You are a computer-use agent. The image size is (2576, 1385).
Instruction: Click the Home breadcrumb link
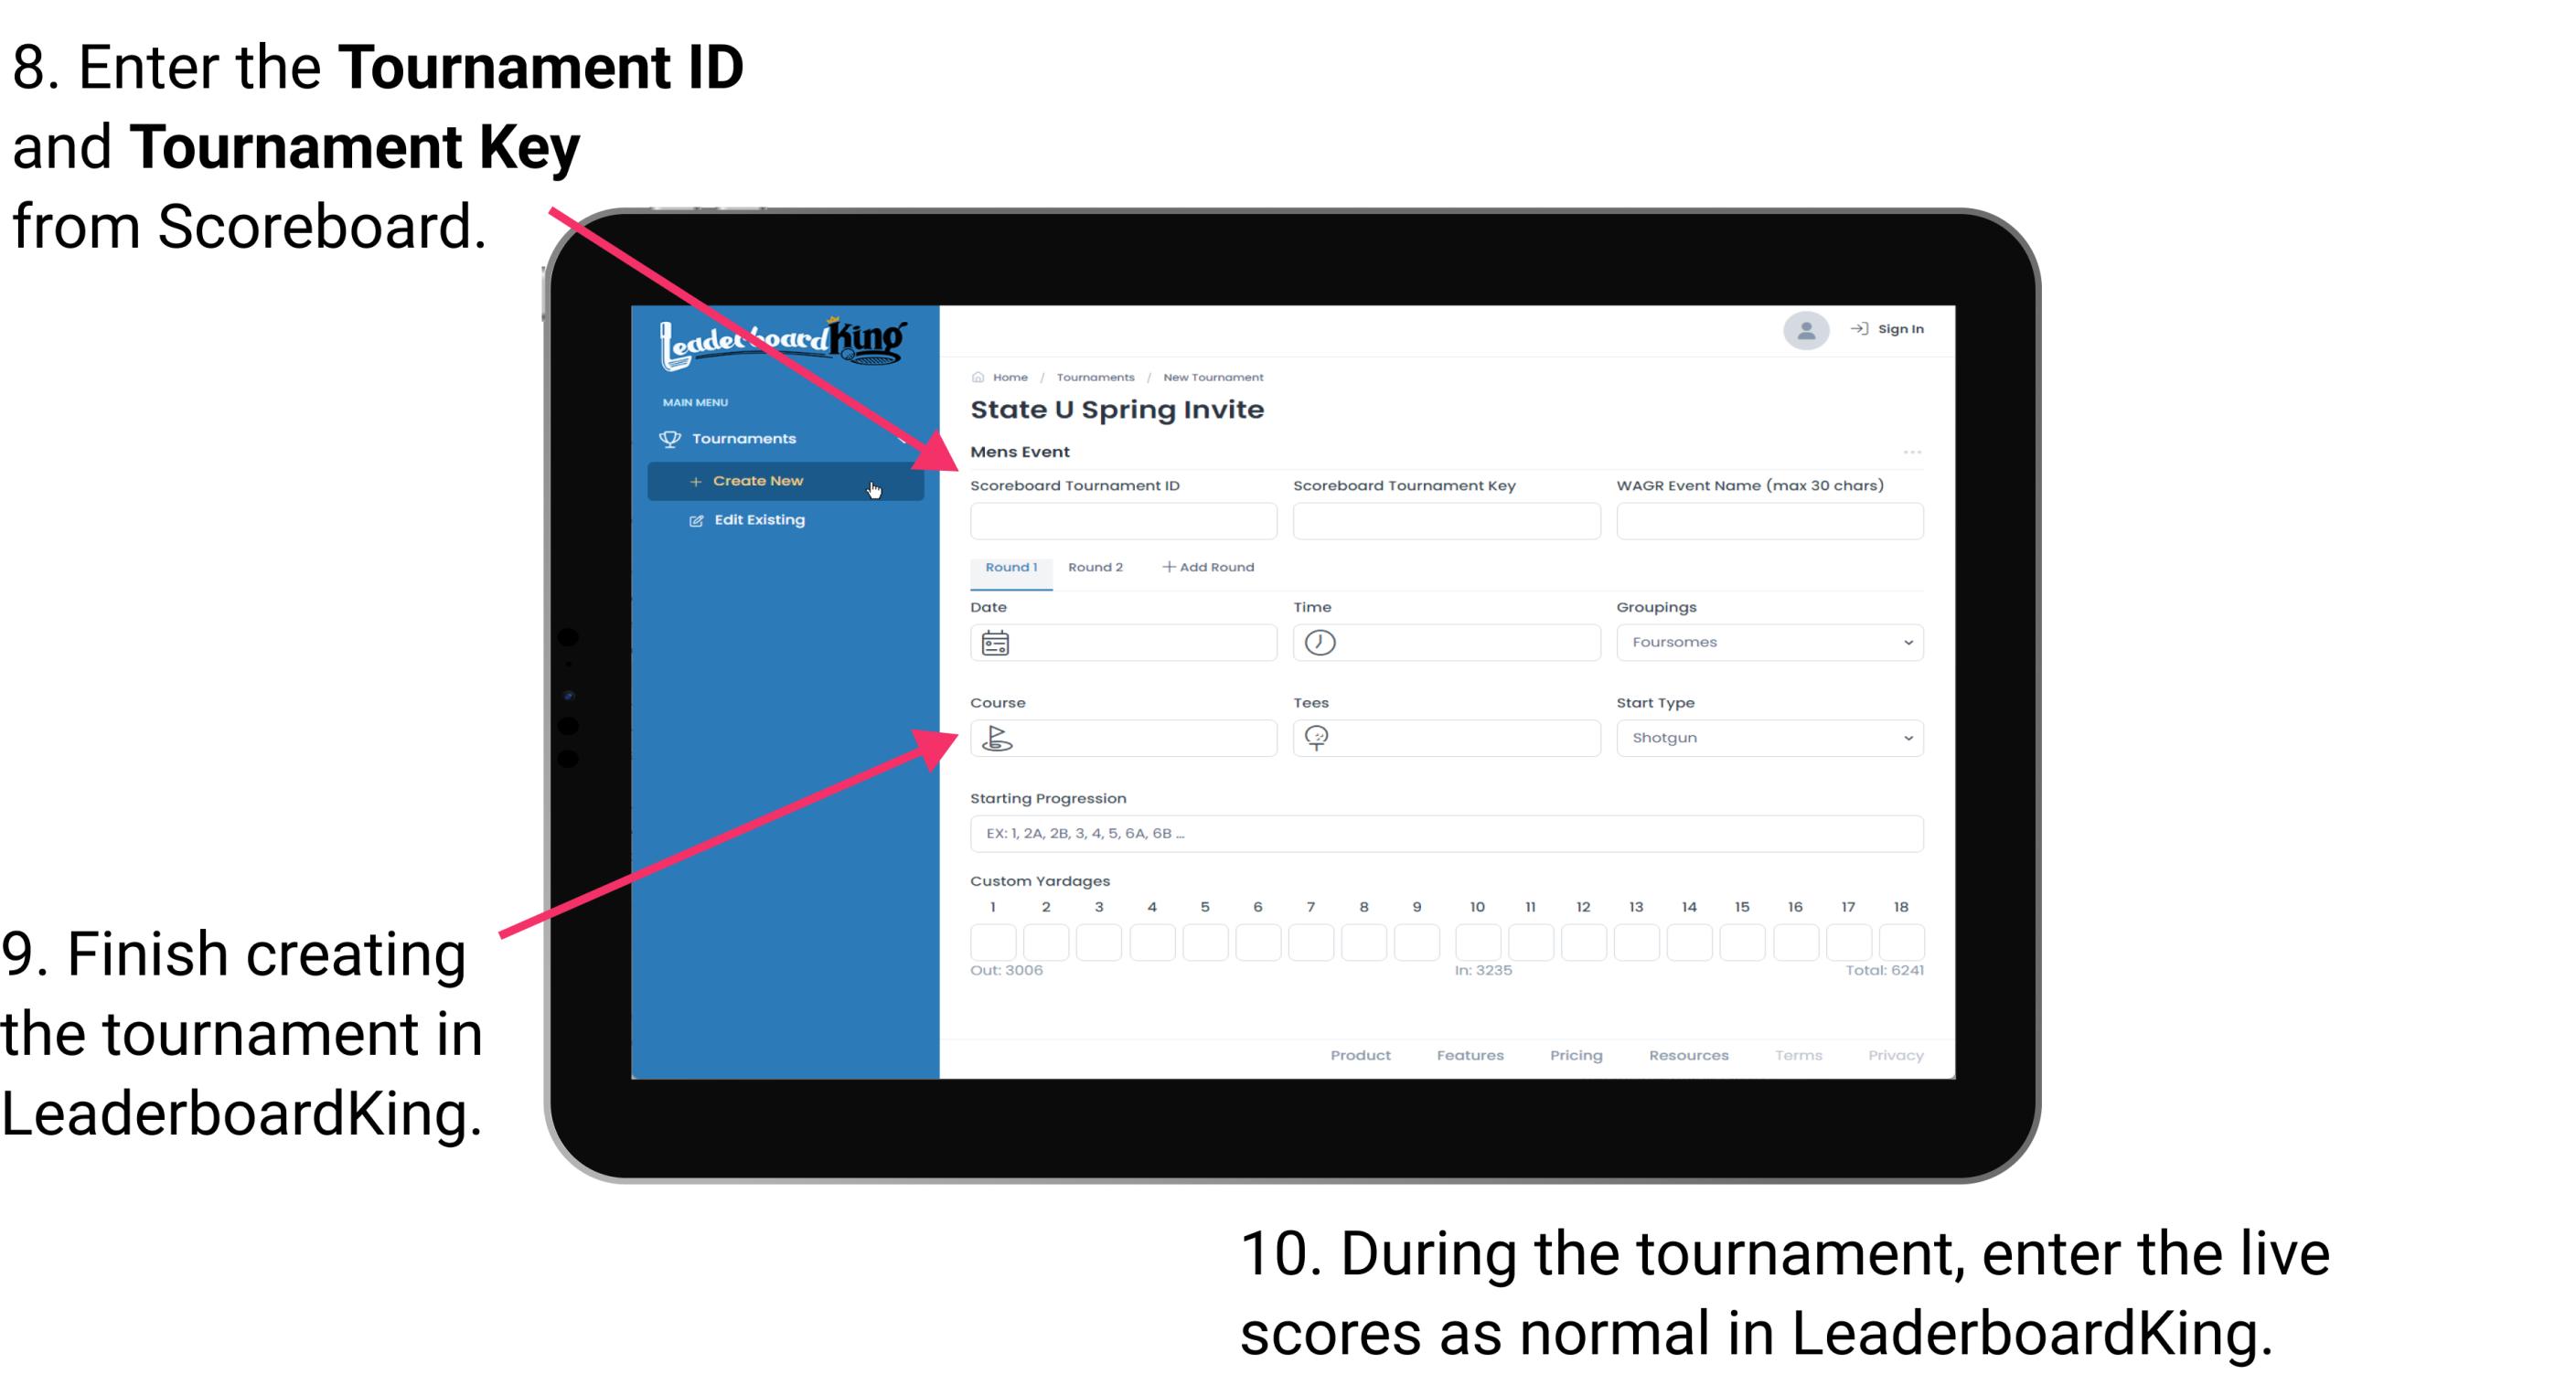point(1007,375)
